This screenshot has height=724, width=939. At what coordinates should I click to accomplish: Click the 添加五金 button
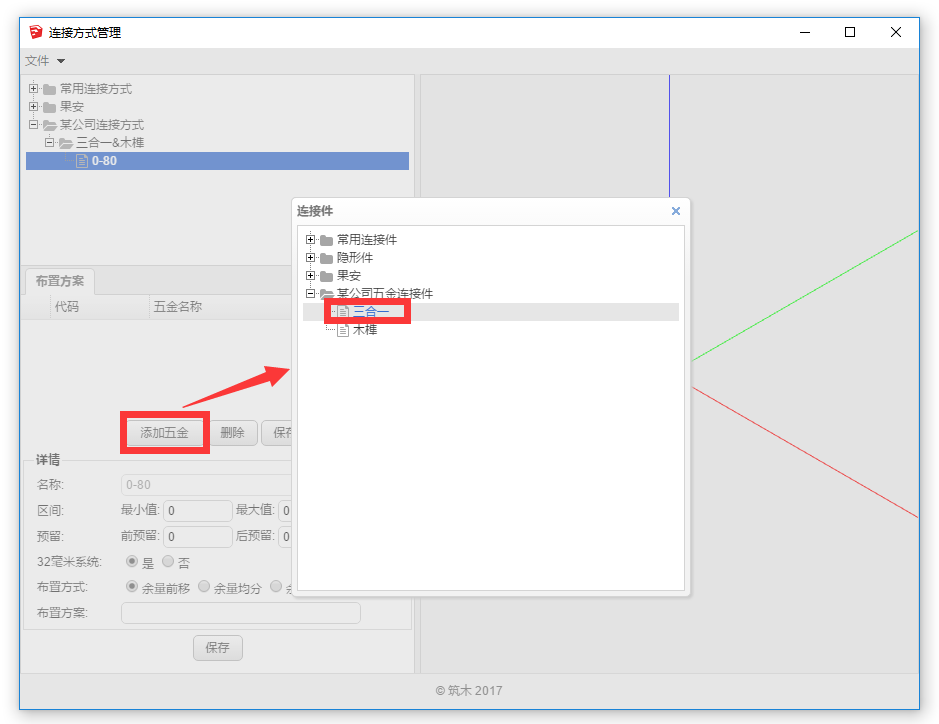(x=164, y=433)
